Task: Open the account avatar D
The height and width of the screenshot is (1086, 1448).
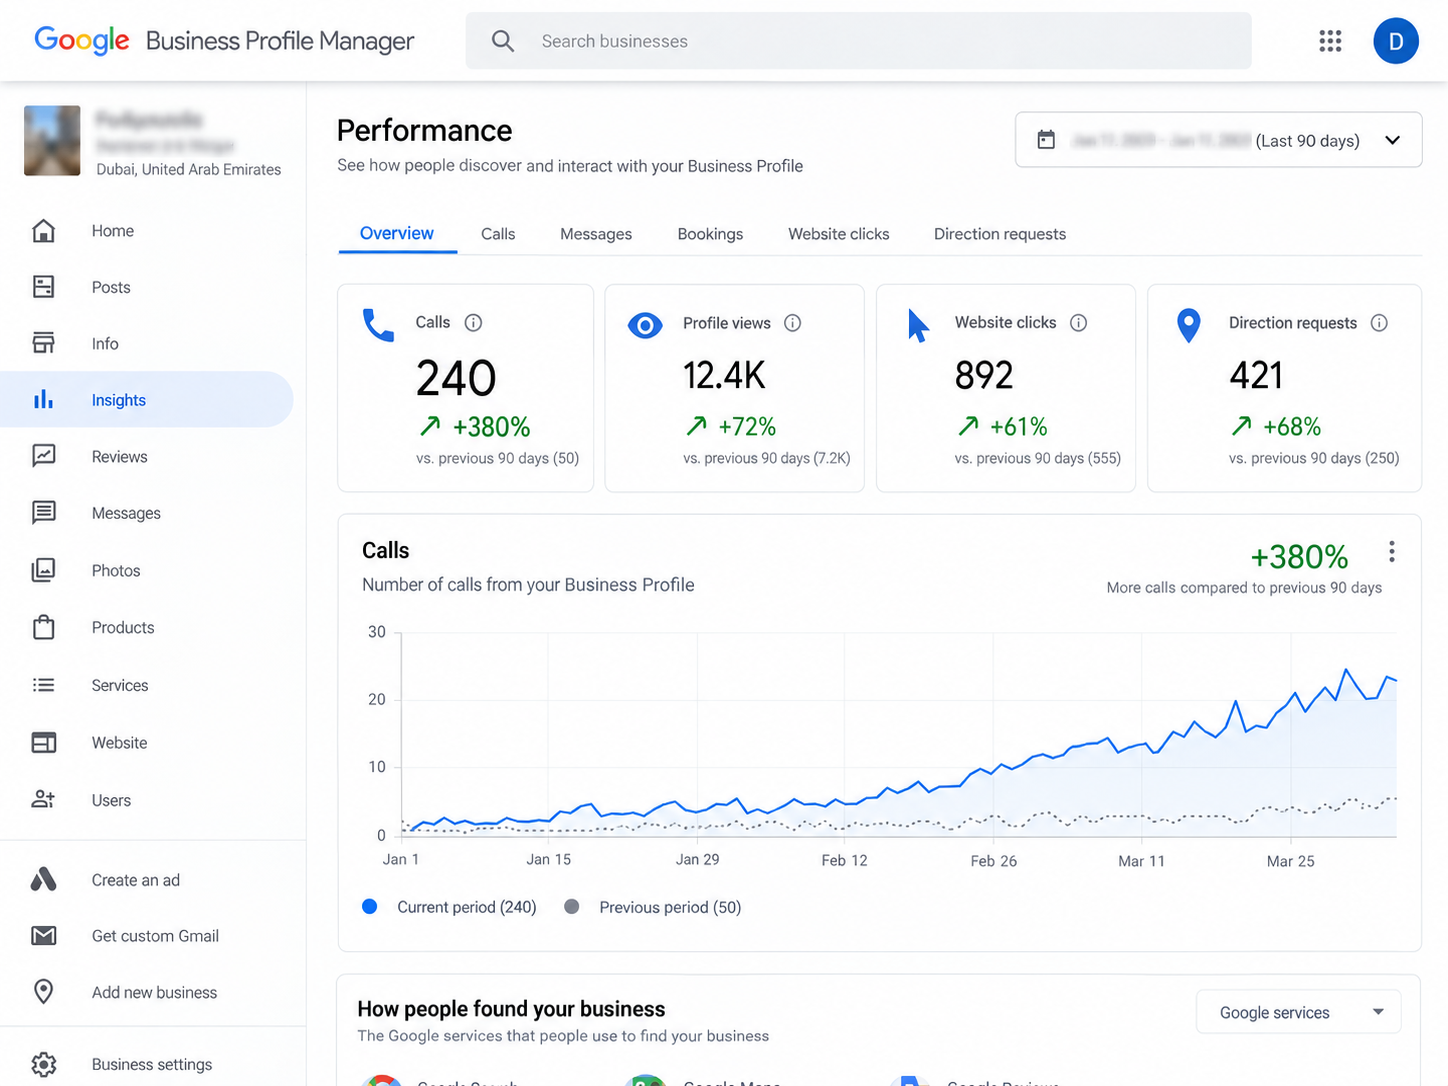Action: pos(1396,41)
